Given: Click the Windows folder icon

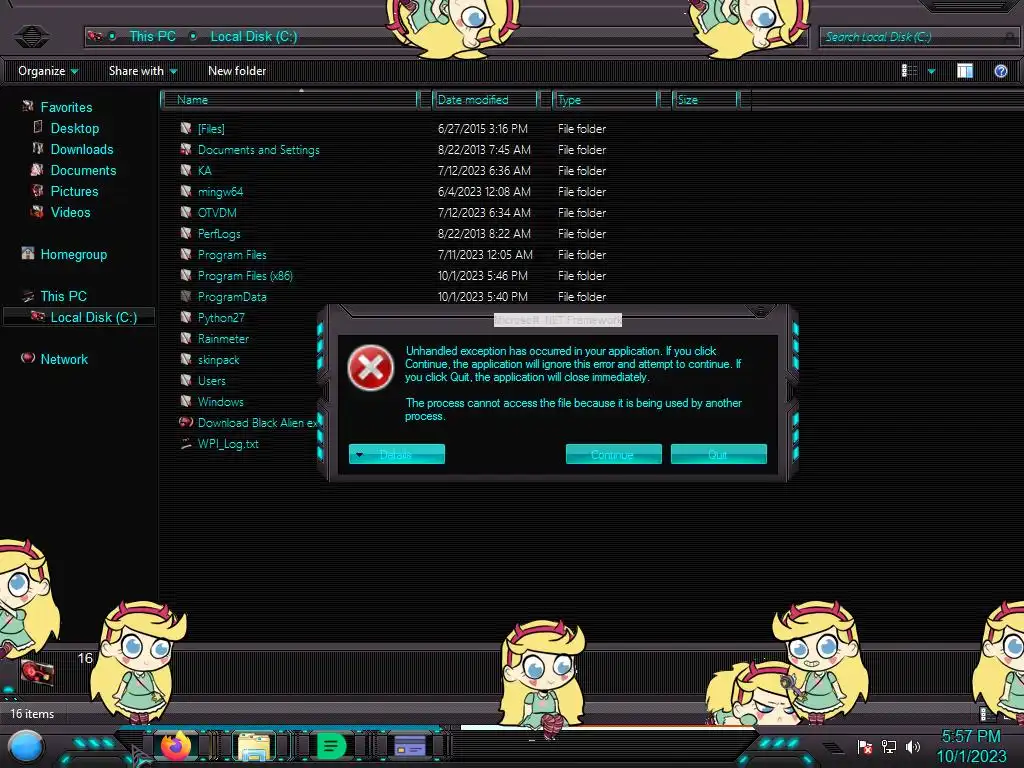Looking at the screenshot, I should click(x=186, y=401).
